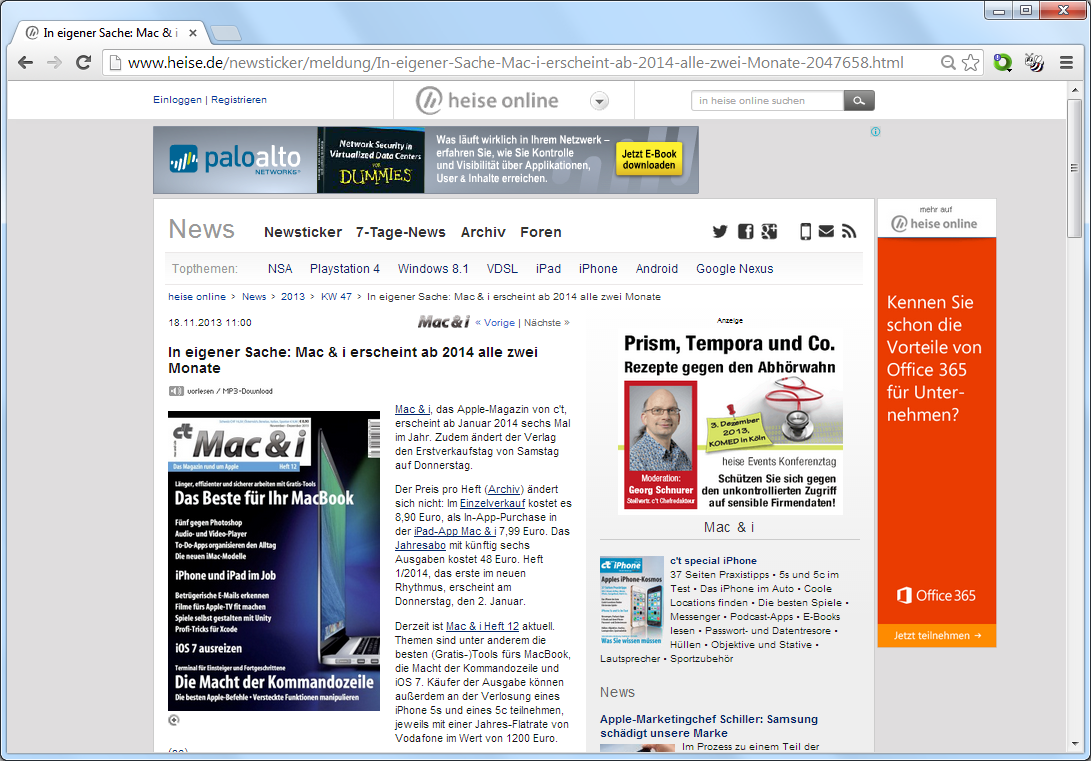Viewport: 1091px width, 761px height.
Task: Click c't special iPhone cover thumbnail
Action: (632, 601)
